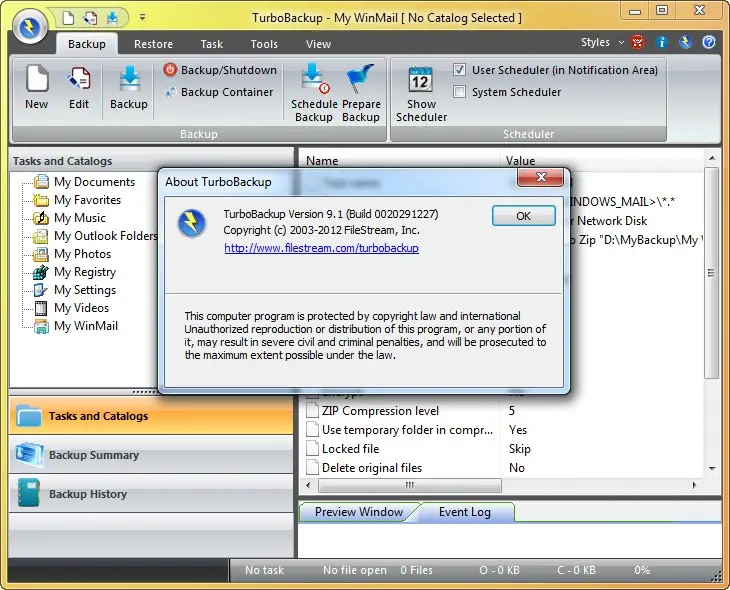This screenshot has height=590, width=730.
Task: Open help question mark icon
Action: tap(709, 42)
